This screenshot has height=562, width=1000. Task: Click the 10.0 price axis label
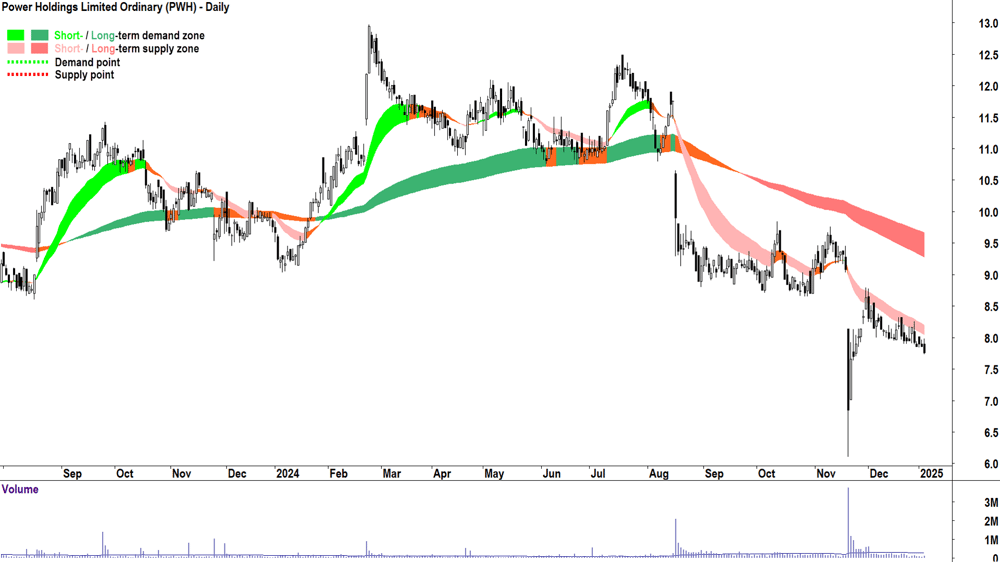tap(989, 213)
